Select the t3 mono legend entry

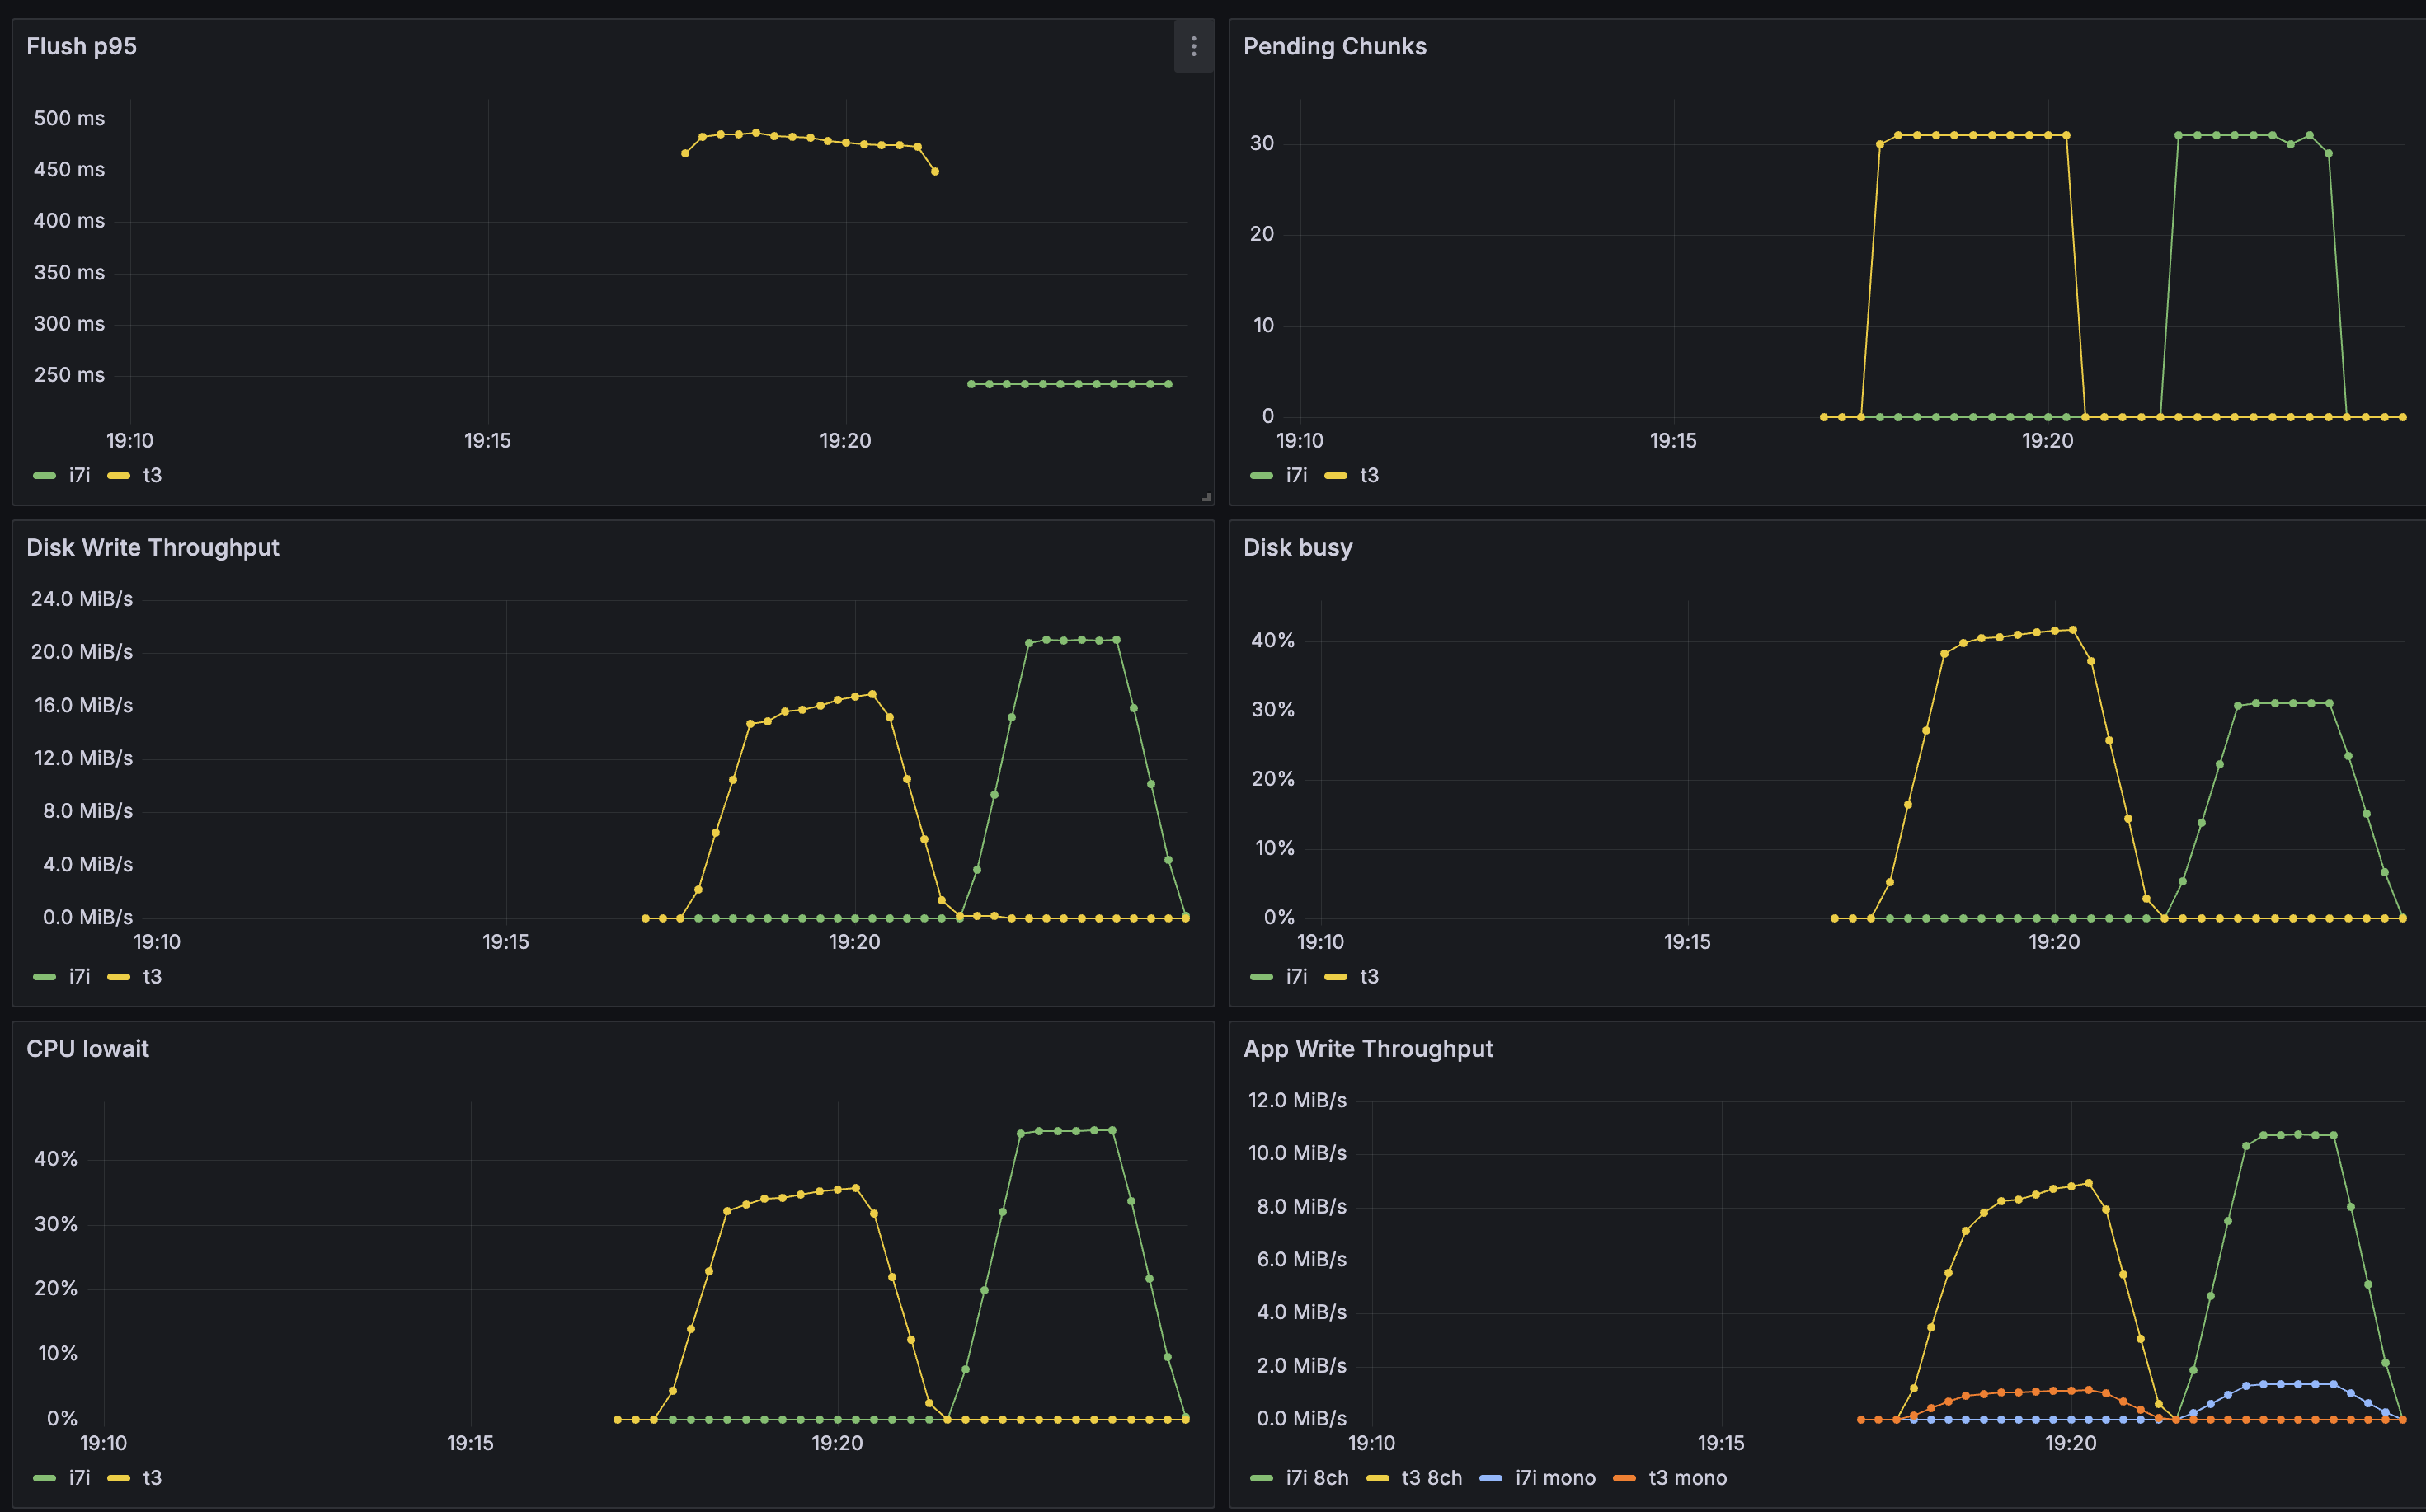tap(1688, 1478)
